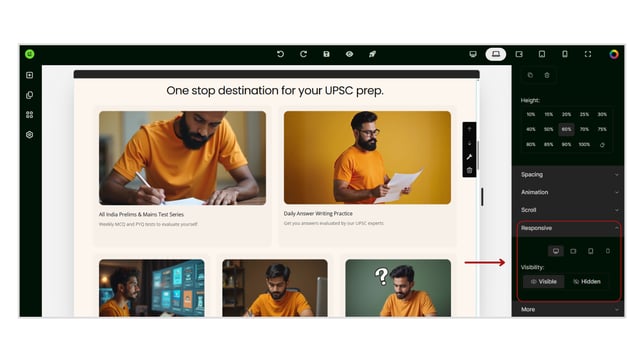Open the apps grid icon in left sidebar

click(30, 115)
